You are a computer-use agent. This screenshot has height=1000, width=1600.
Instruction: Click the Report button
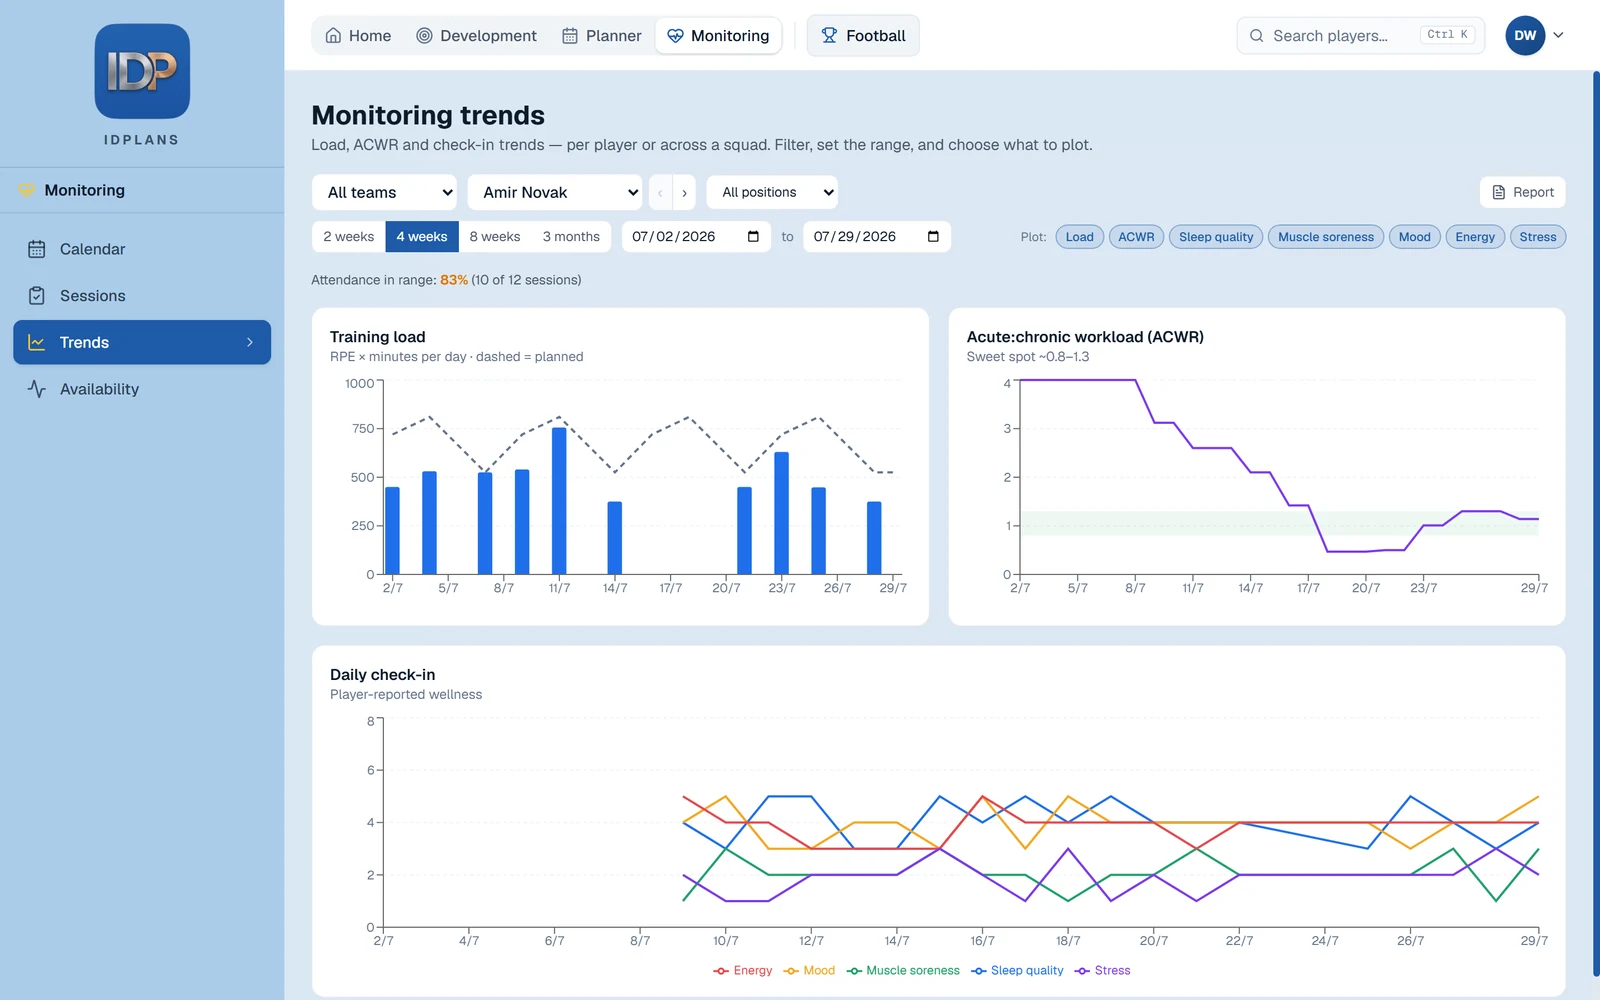coord(1522,193)
